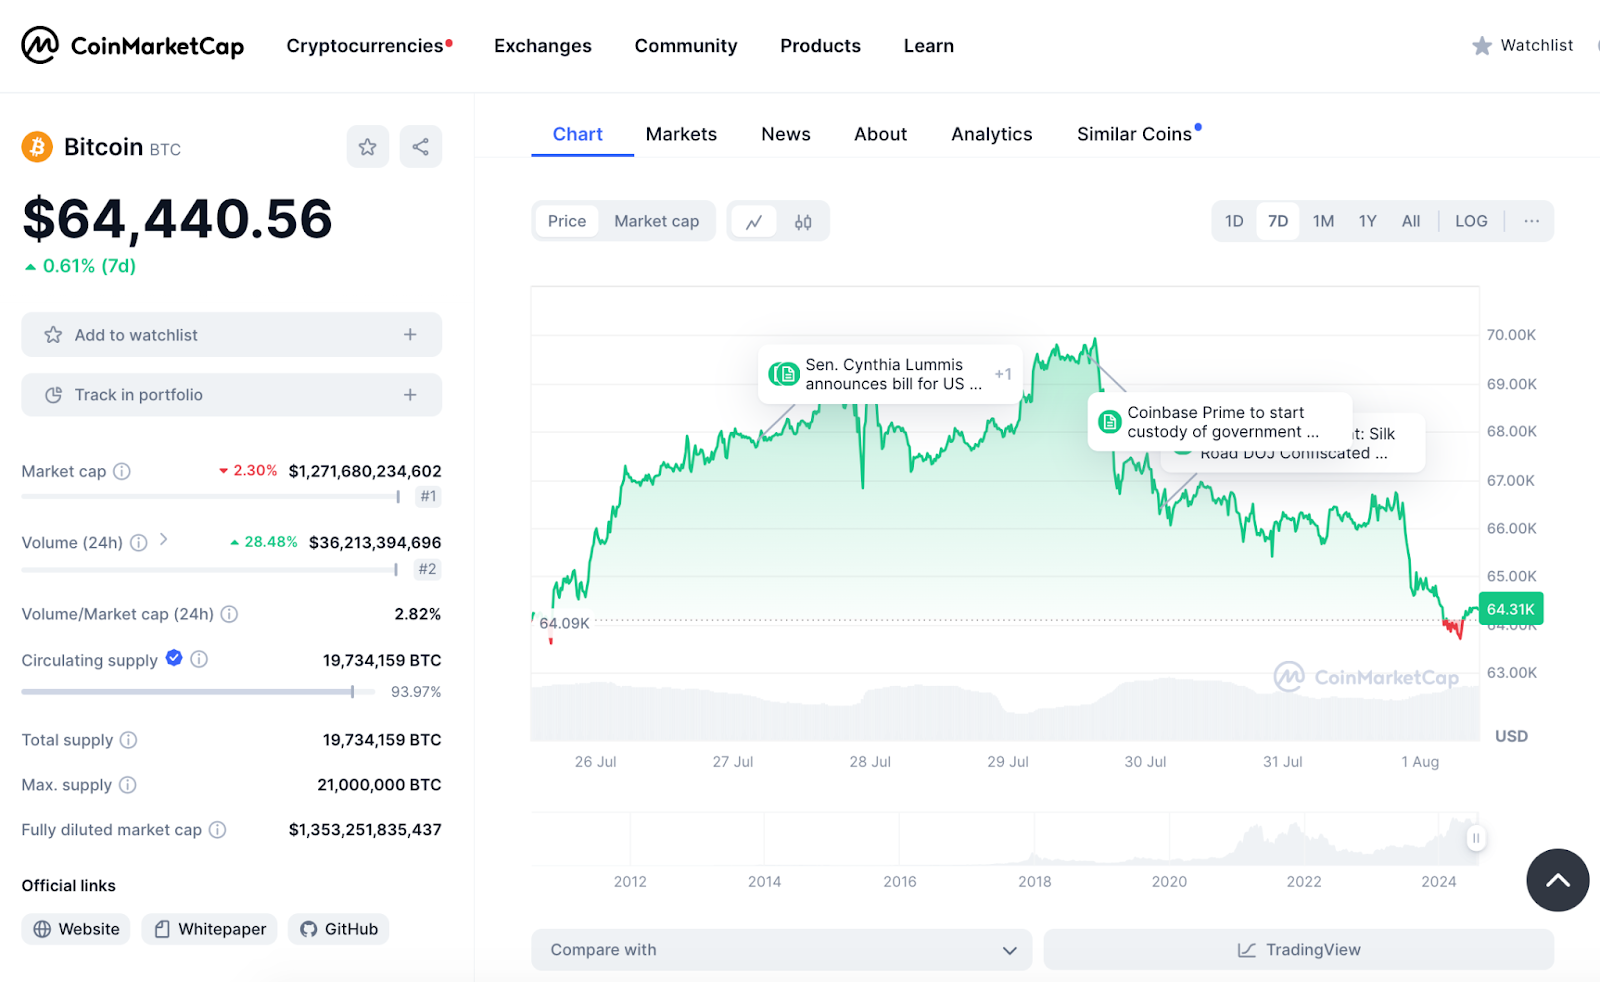
Task: Open Products menu
Action: 820,46
